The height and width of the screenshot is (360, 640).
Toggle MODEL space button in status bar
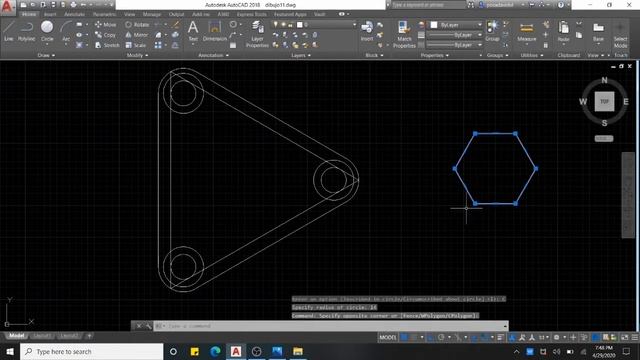tap(388, 337)
